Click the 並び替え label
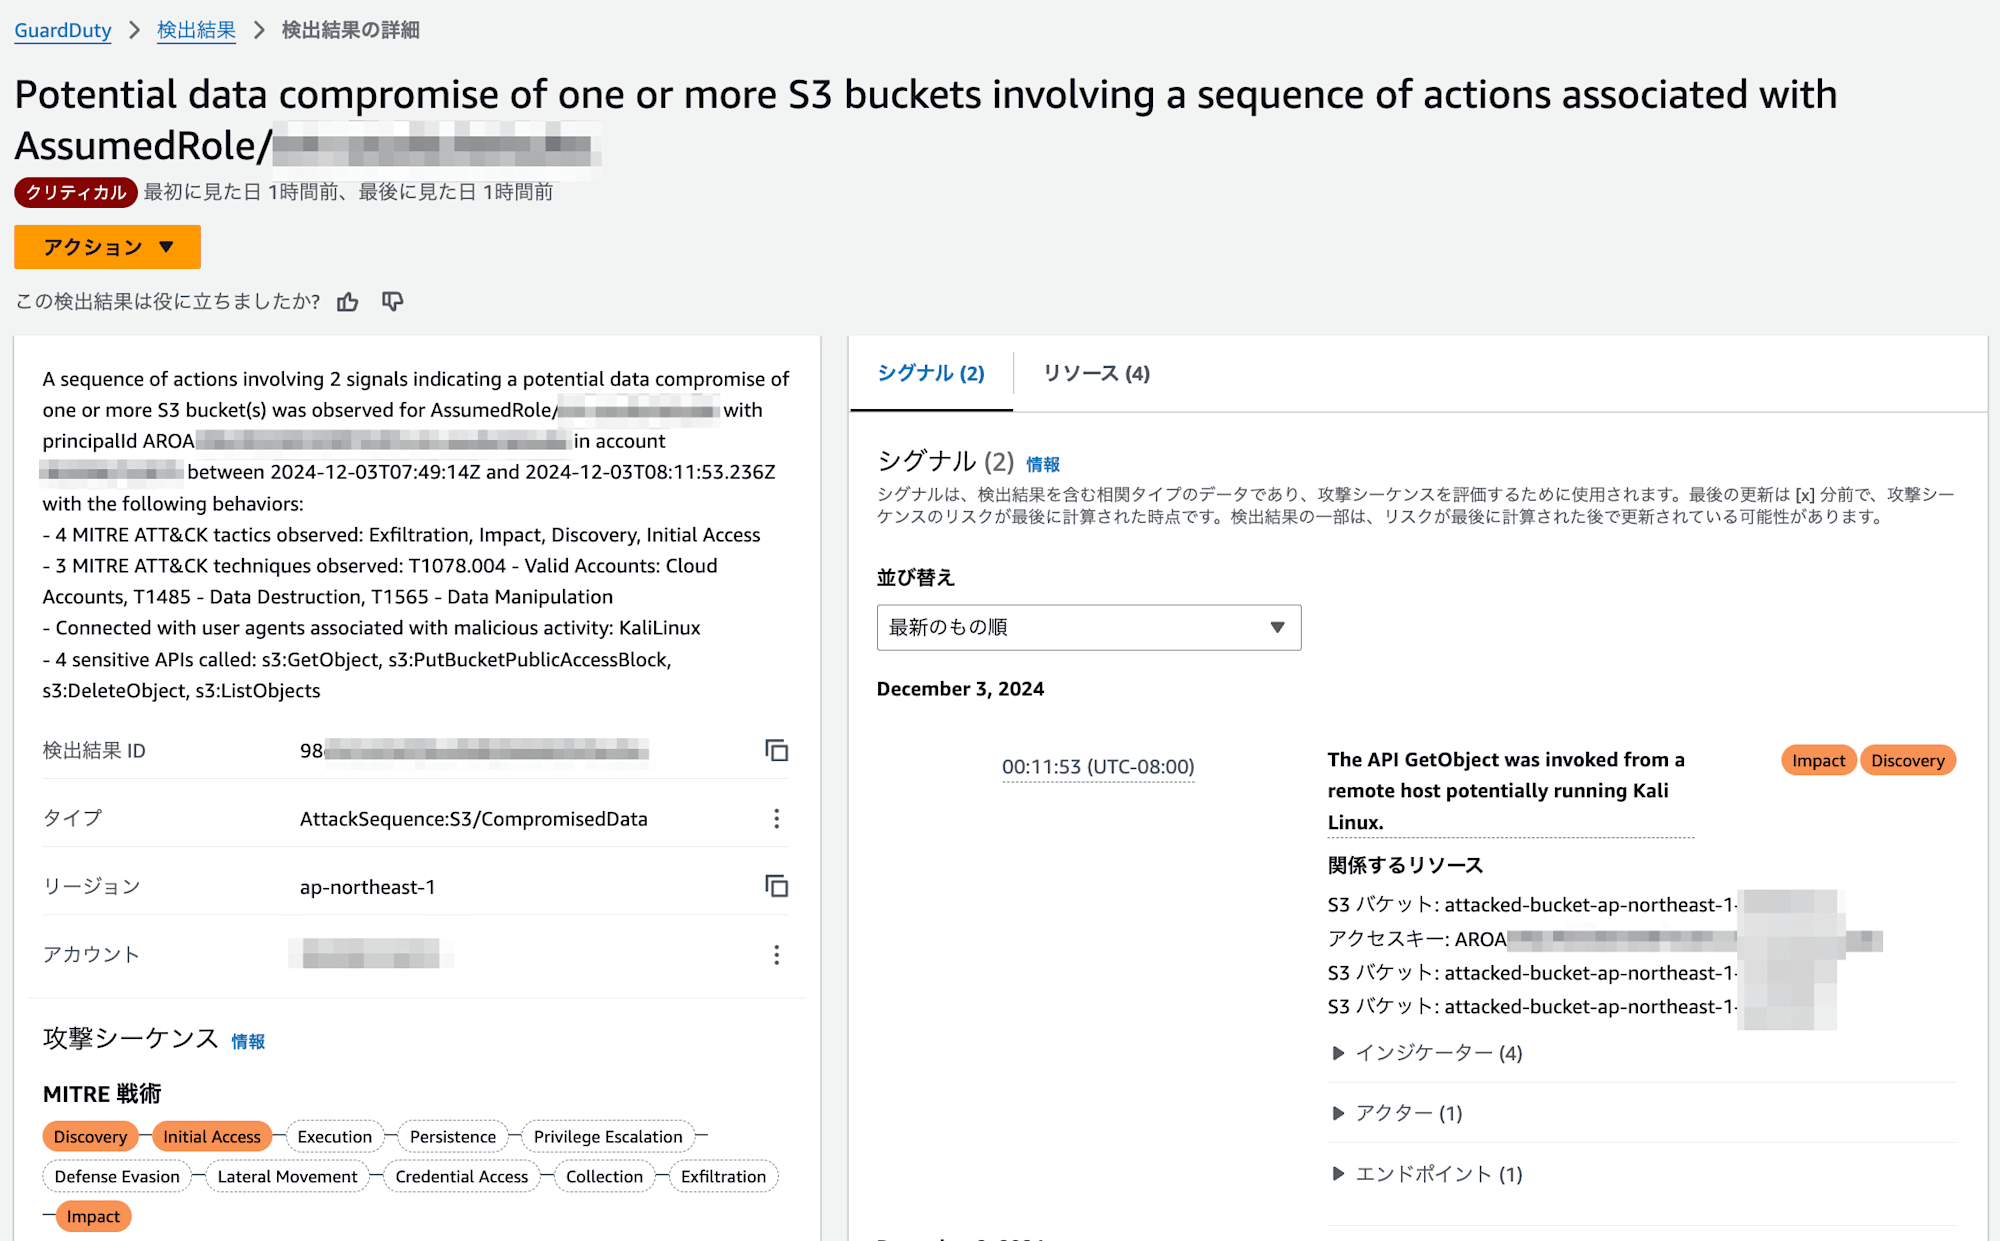2000x1241 pixels. pyautogui.click(x=916, y=577)
